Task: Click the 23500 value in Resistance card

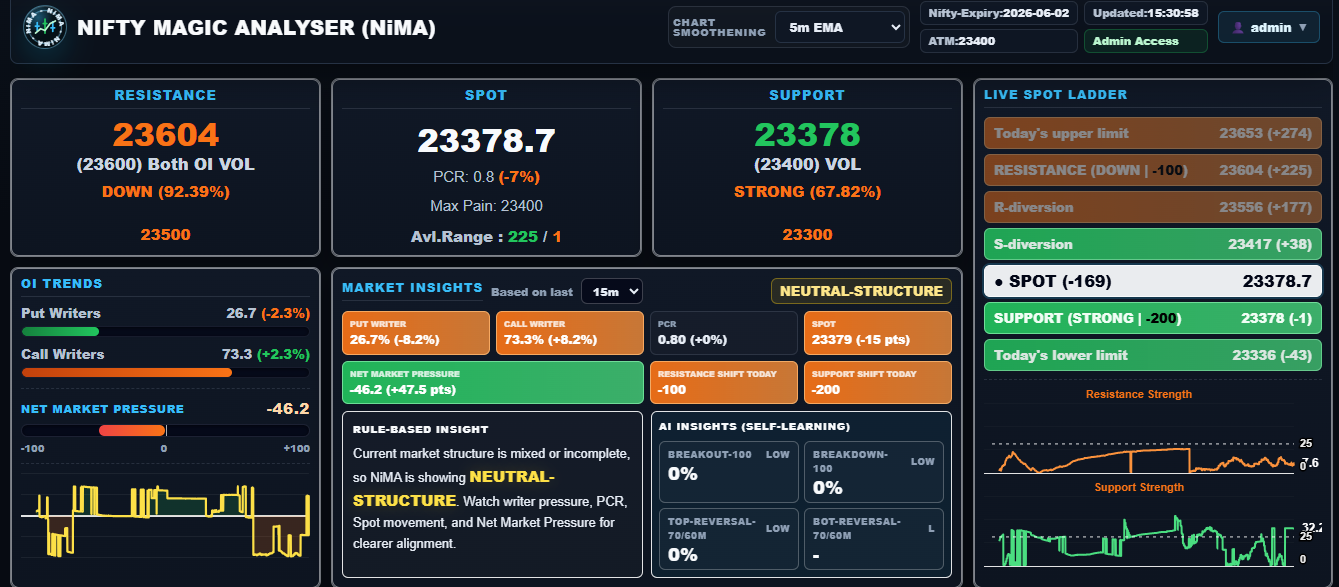Action: click(165, 234)
